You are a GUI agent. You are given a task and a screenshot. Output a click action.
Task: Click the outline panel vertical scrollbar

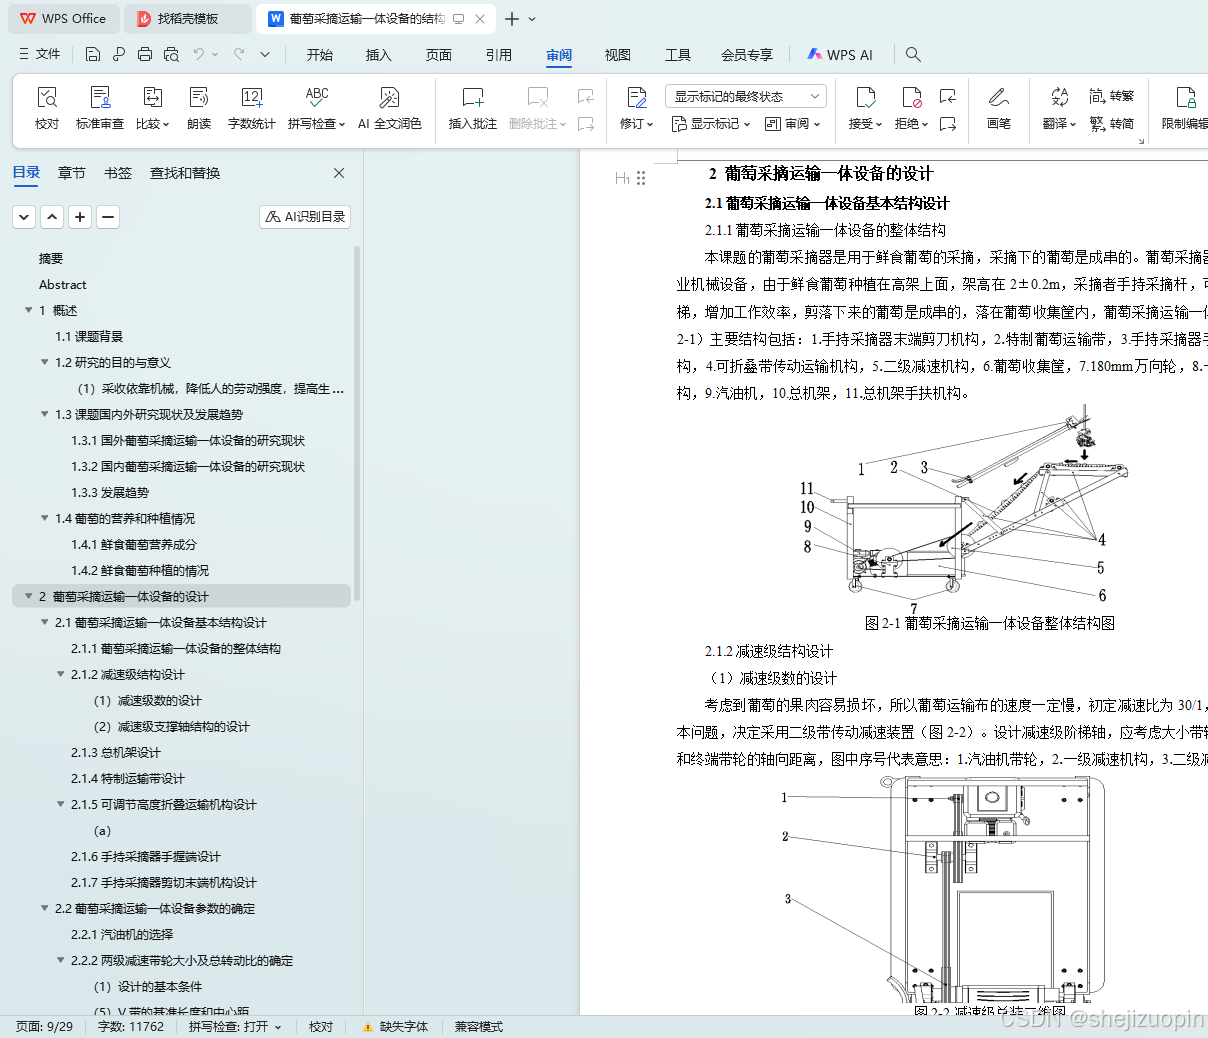coord(357,424)
